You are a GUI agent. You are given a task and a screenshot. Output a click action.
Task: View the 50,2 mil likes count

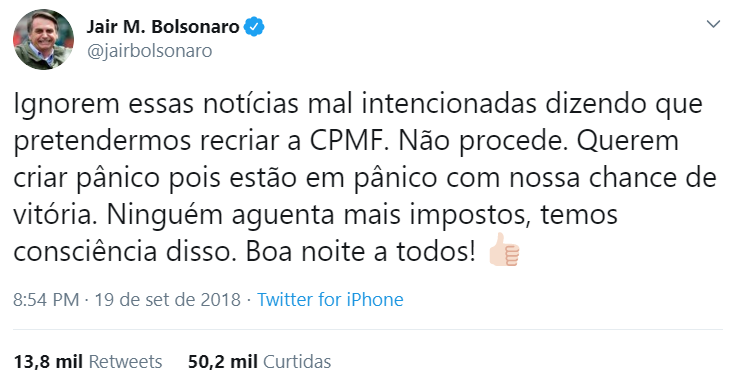pos(223,362)
